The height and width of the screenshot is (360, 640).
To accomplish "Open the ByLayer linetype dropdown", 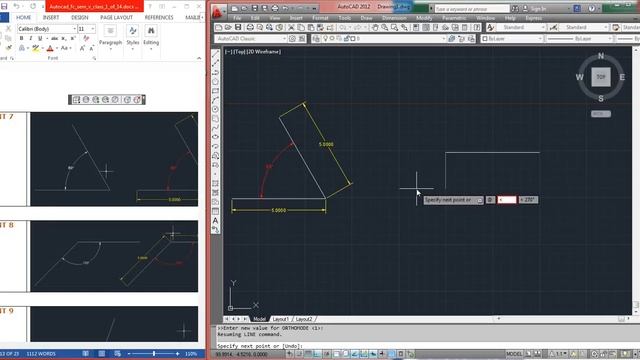I will (x=580, y=38).
